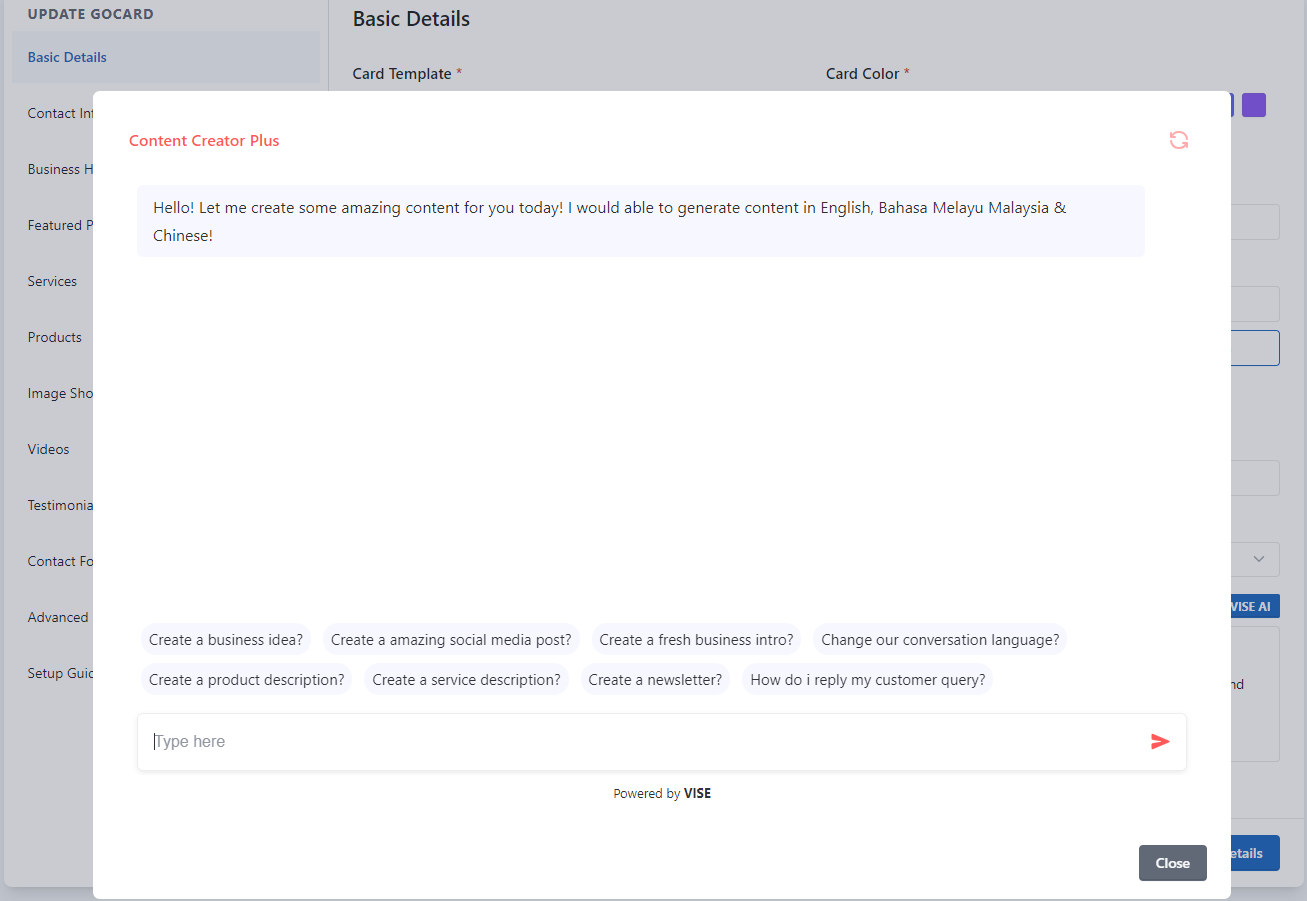Open Basic Details in sidebar
The height and width of the screenshot is (901, 1307).
[x=67, y=57]
